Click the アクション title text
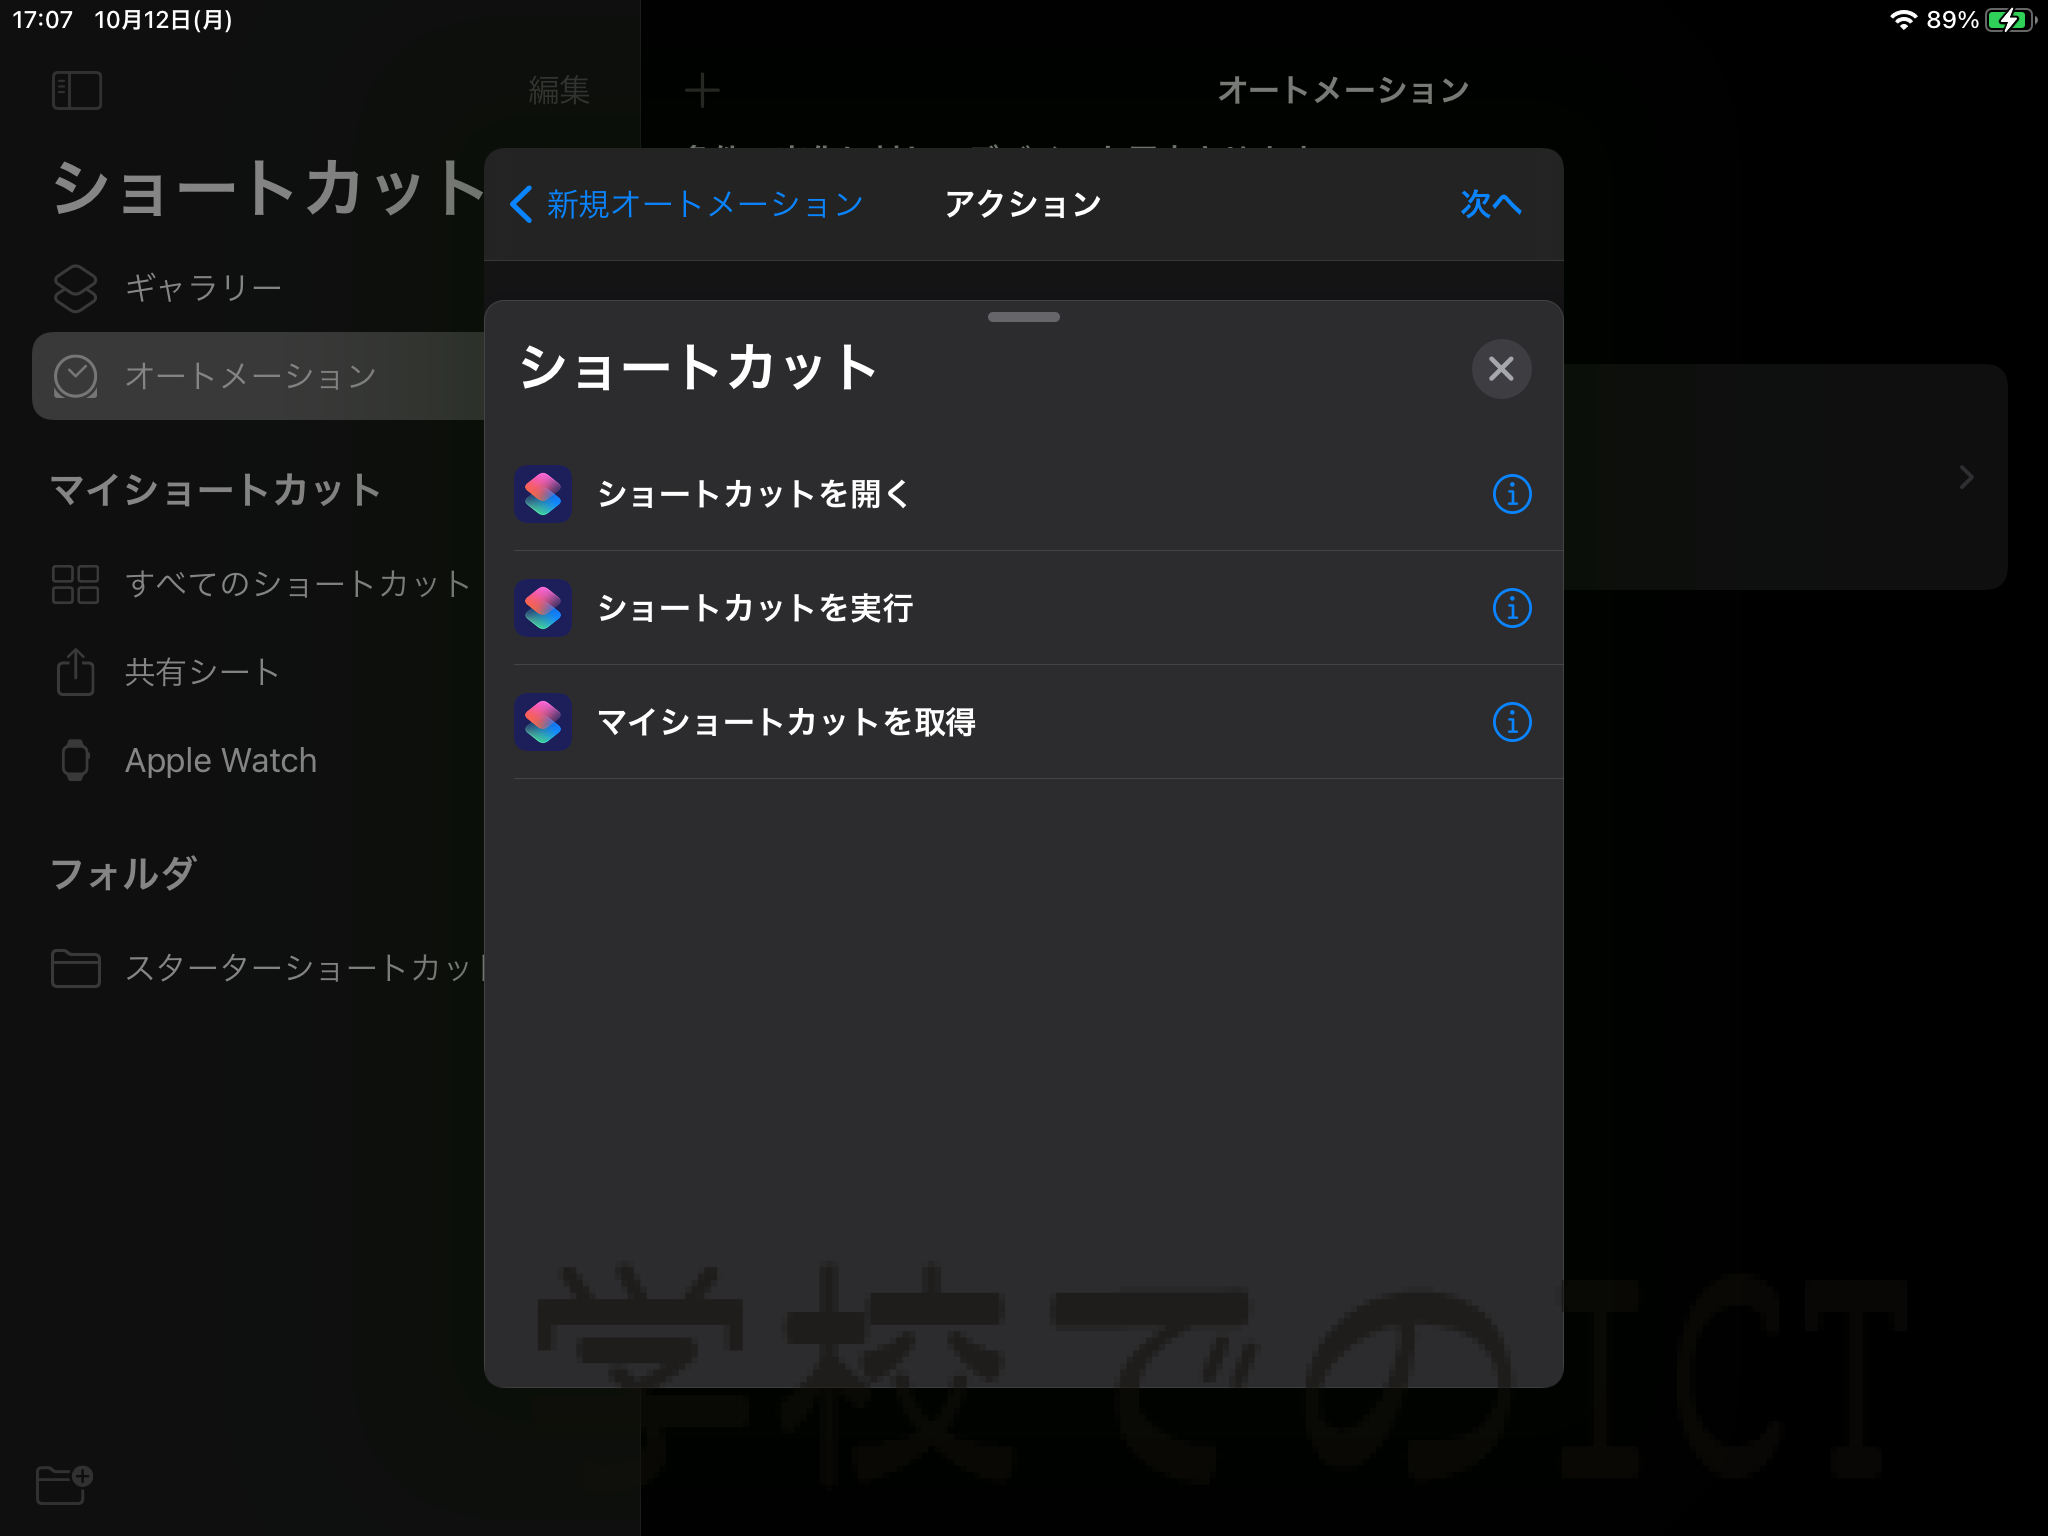Viewport: 2048px width, 1536px height. point(1023,204)
